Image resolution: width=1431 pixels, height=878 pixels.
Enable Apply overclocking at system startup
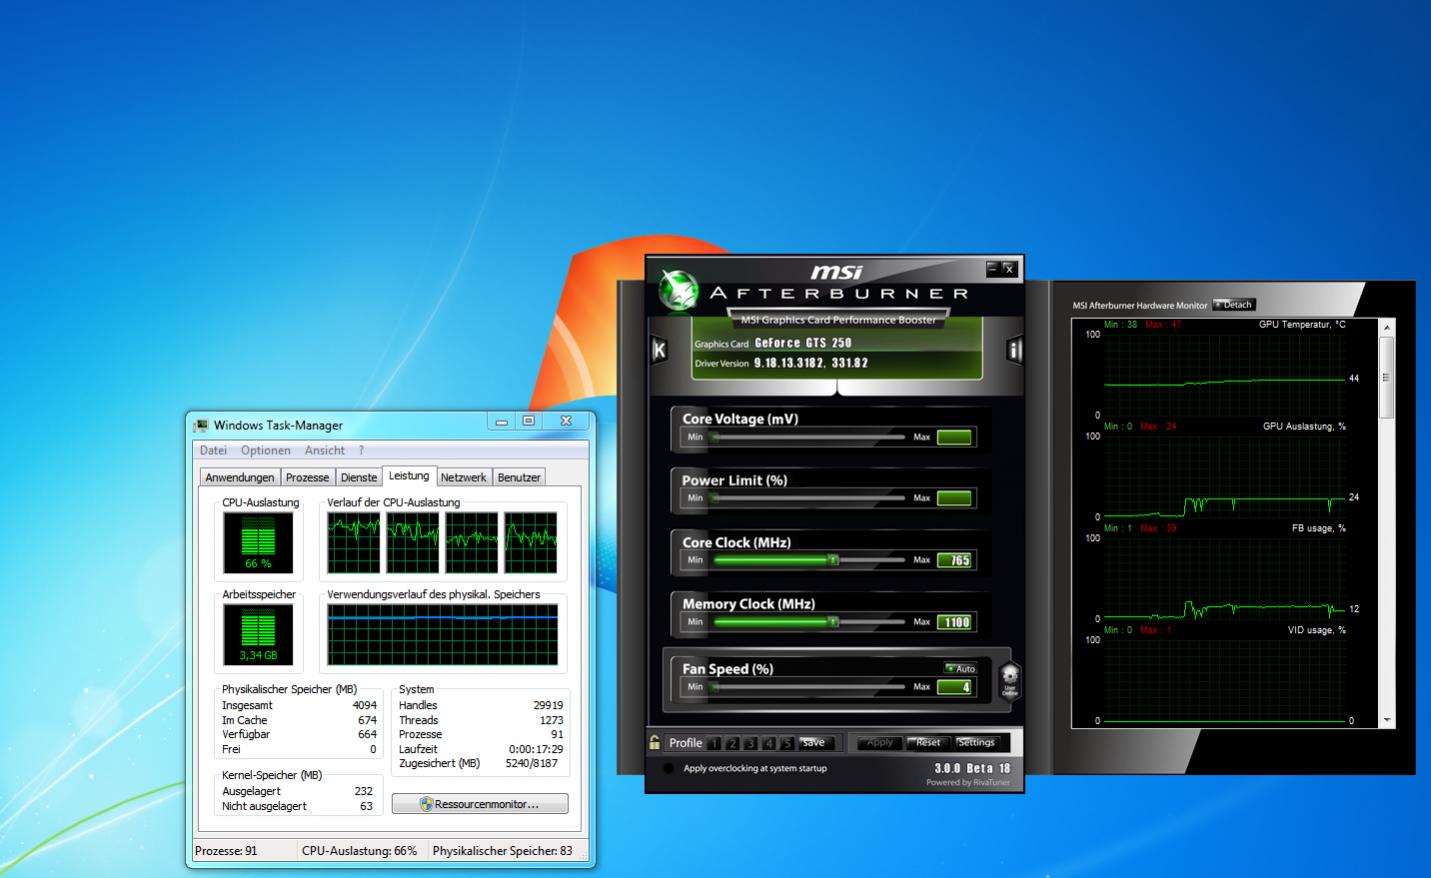pos(668,768)
